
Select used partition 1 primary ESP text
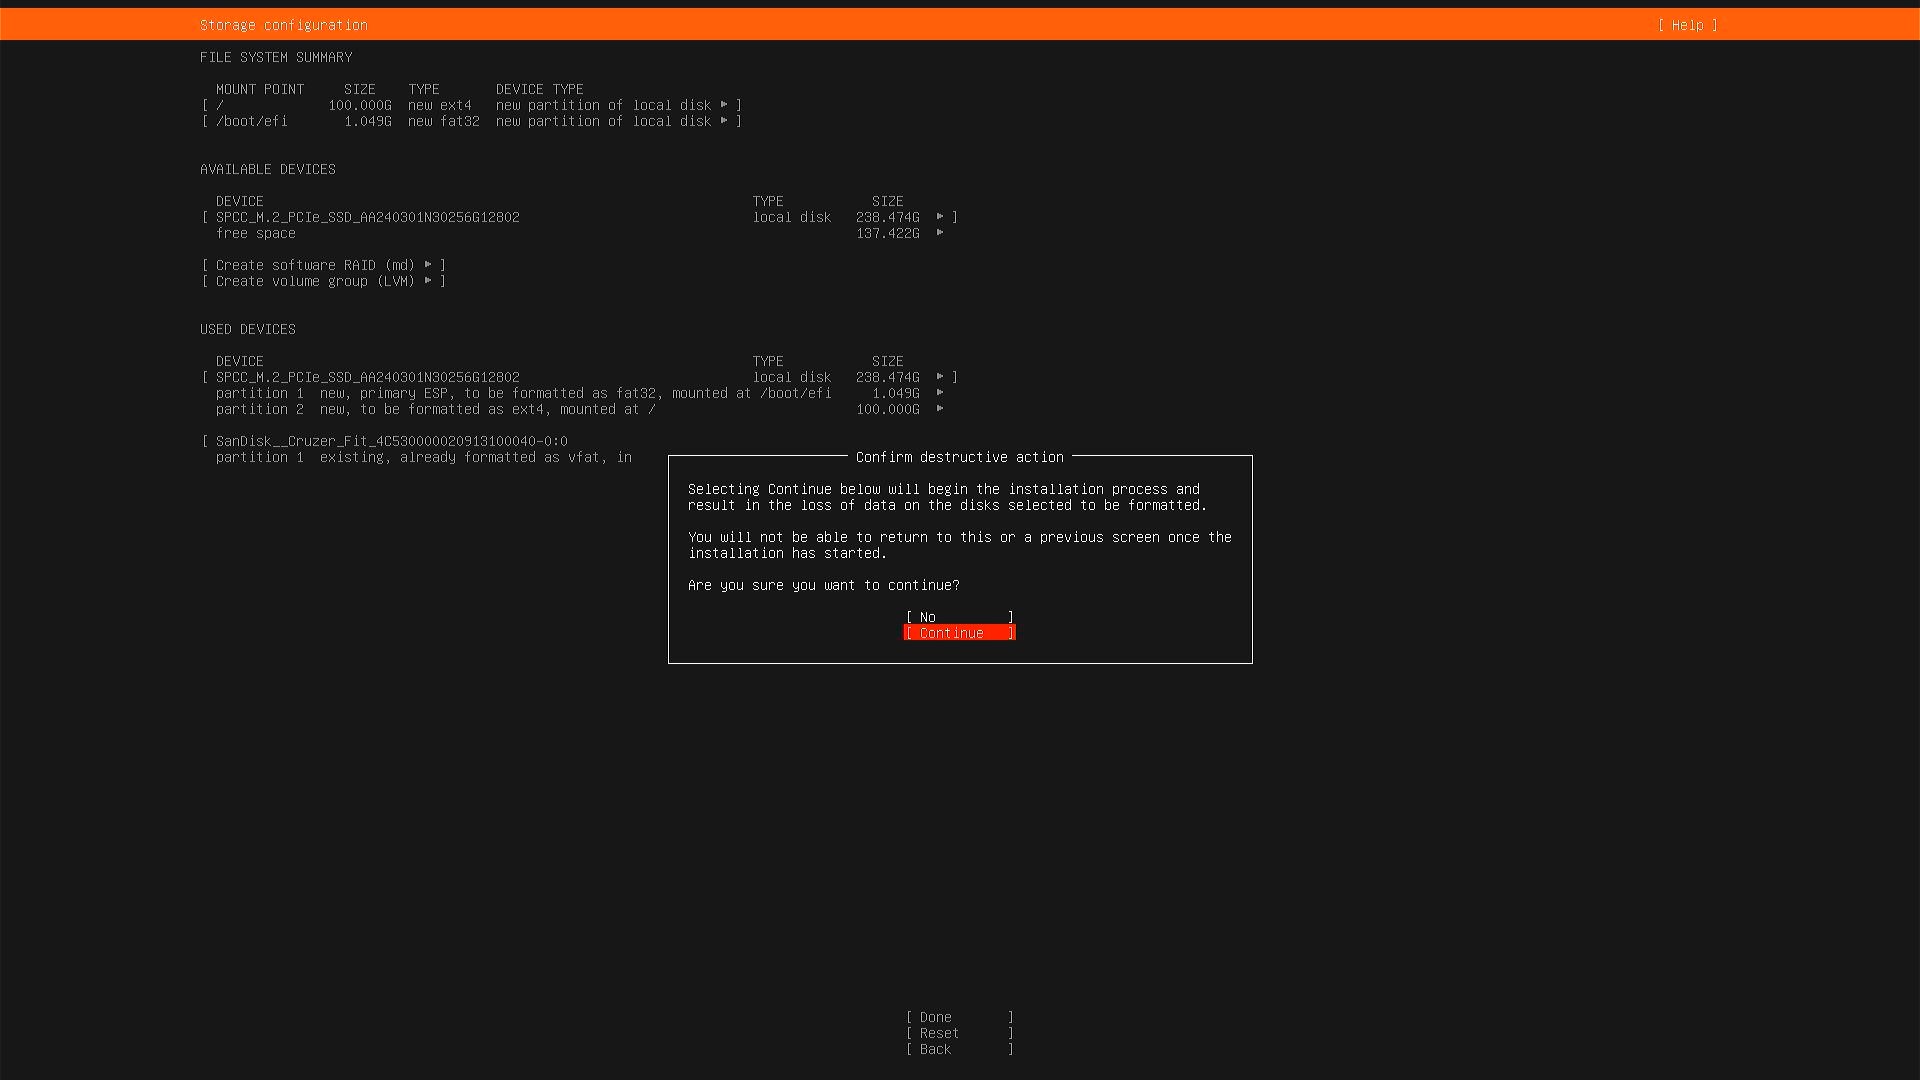[523, 393]
